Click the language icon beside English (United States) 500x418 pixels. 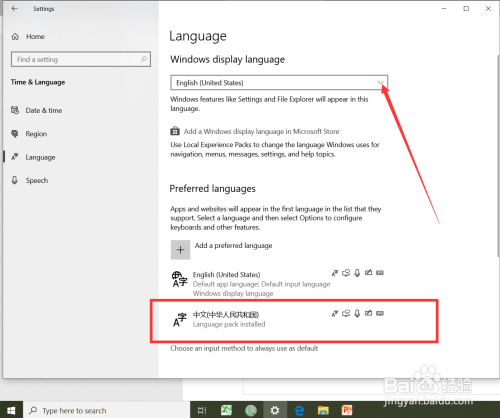(180, 279)
